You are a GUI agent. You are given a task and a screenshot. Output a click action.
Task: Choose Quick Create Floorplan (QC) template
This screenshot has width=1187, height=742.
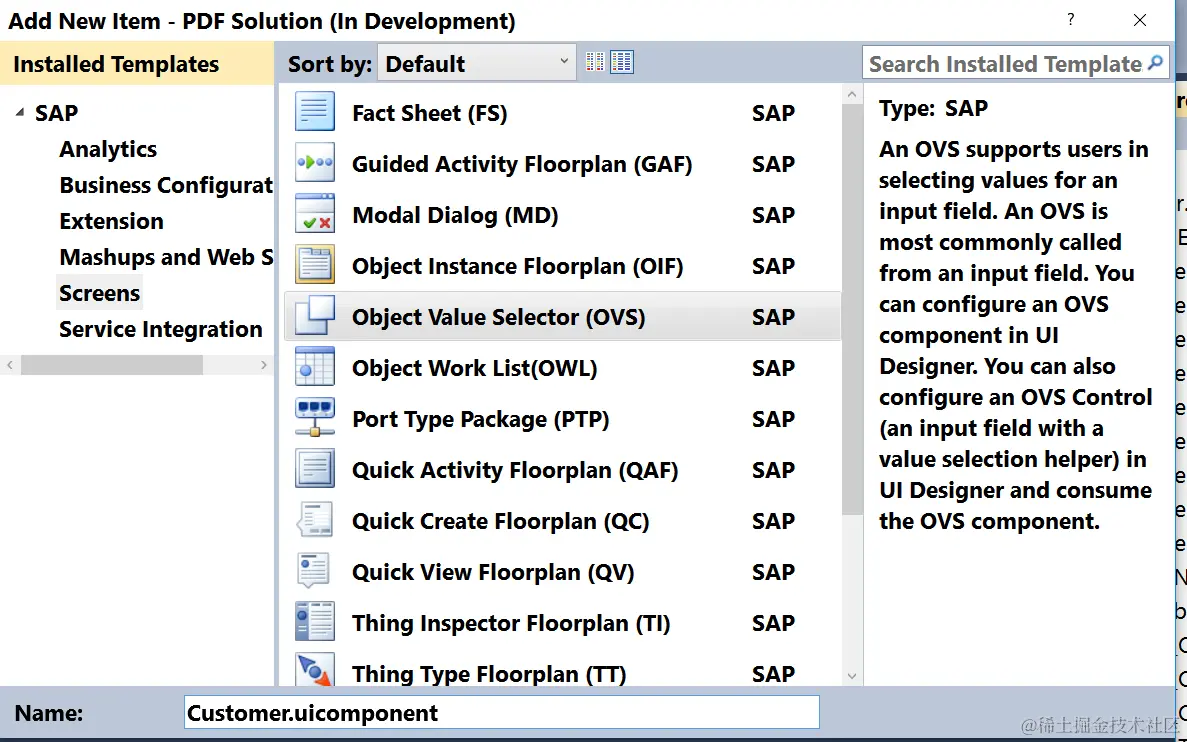coord(562,521)
